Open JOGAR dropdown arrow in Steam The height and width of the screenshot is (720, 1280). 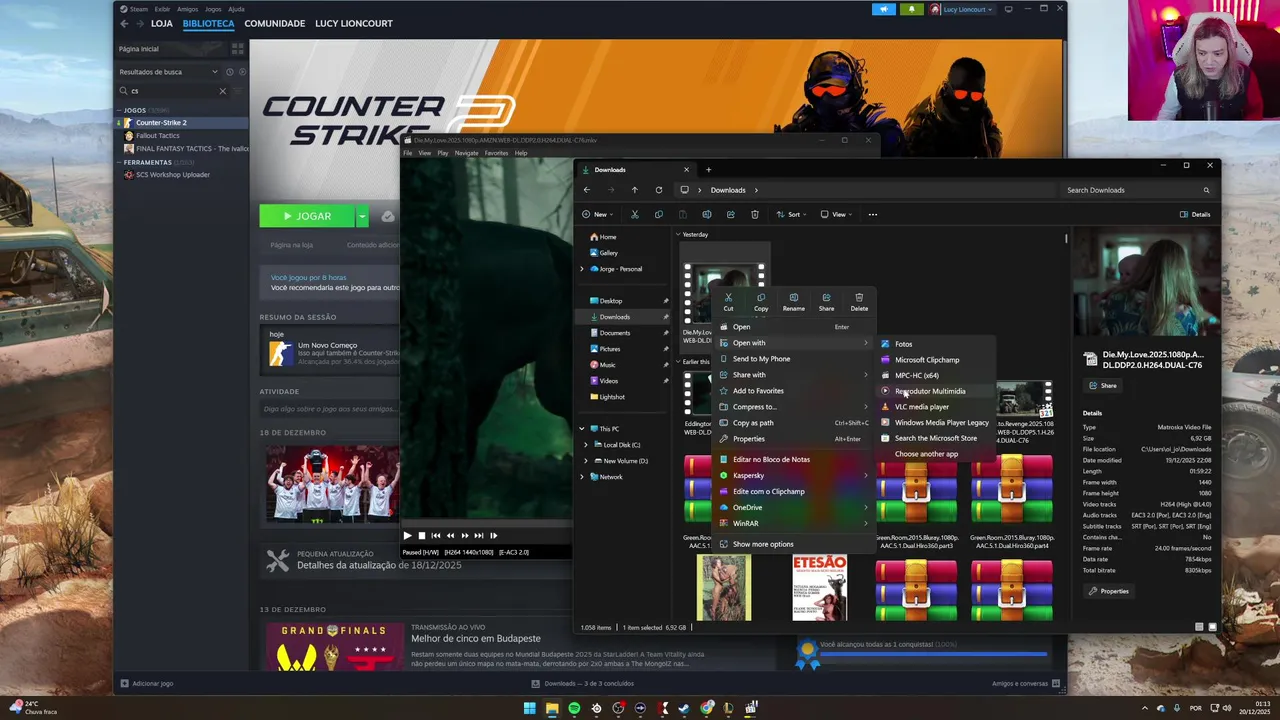pos(362,216)
